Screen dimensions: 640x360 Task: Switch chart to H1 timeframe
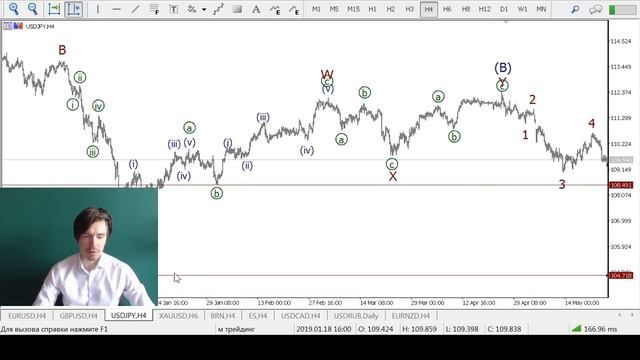coord(372,9)
